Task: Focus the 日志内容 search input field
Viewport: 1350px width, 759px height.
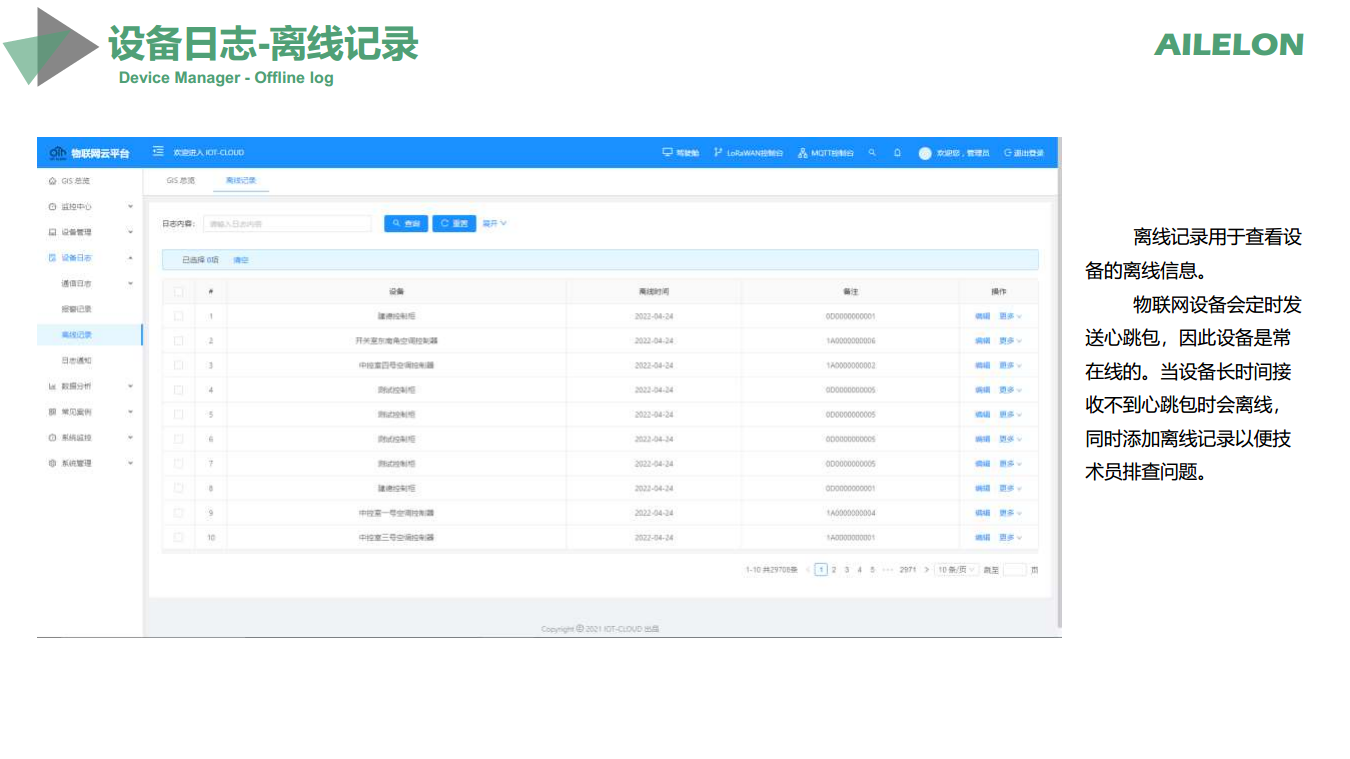Action: tap(287, 224)
